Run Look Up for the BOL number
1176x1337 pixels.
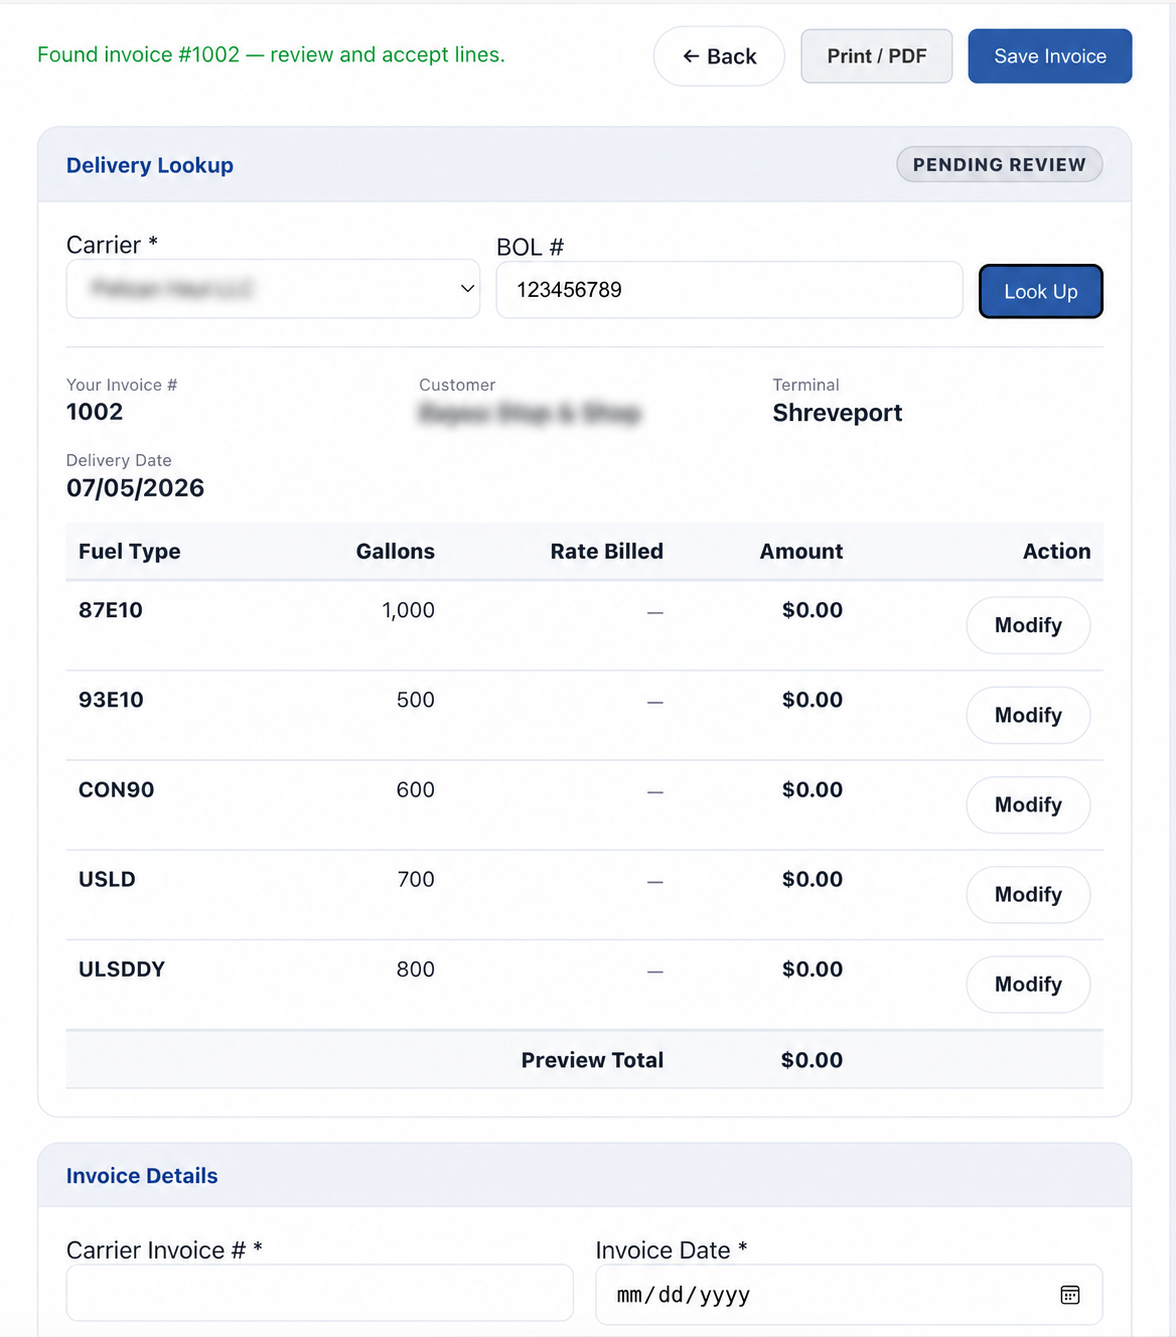click(1040, 291)
